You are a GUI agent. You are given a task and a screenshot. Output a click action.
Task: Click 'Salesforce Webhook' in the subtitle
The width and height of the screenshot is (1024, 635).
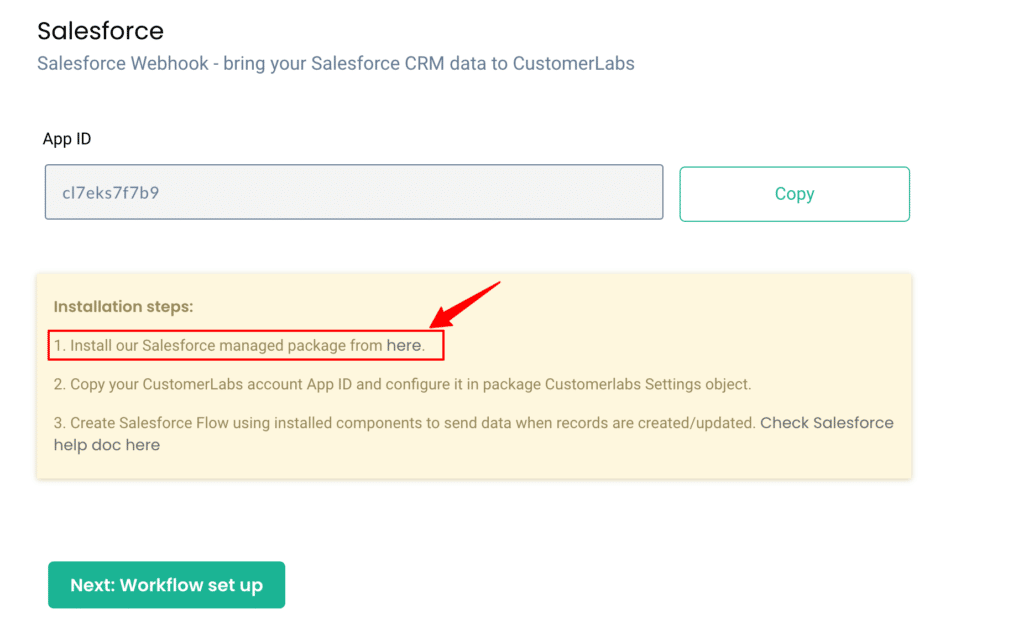click(124, 64)
